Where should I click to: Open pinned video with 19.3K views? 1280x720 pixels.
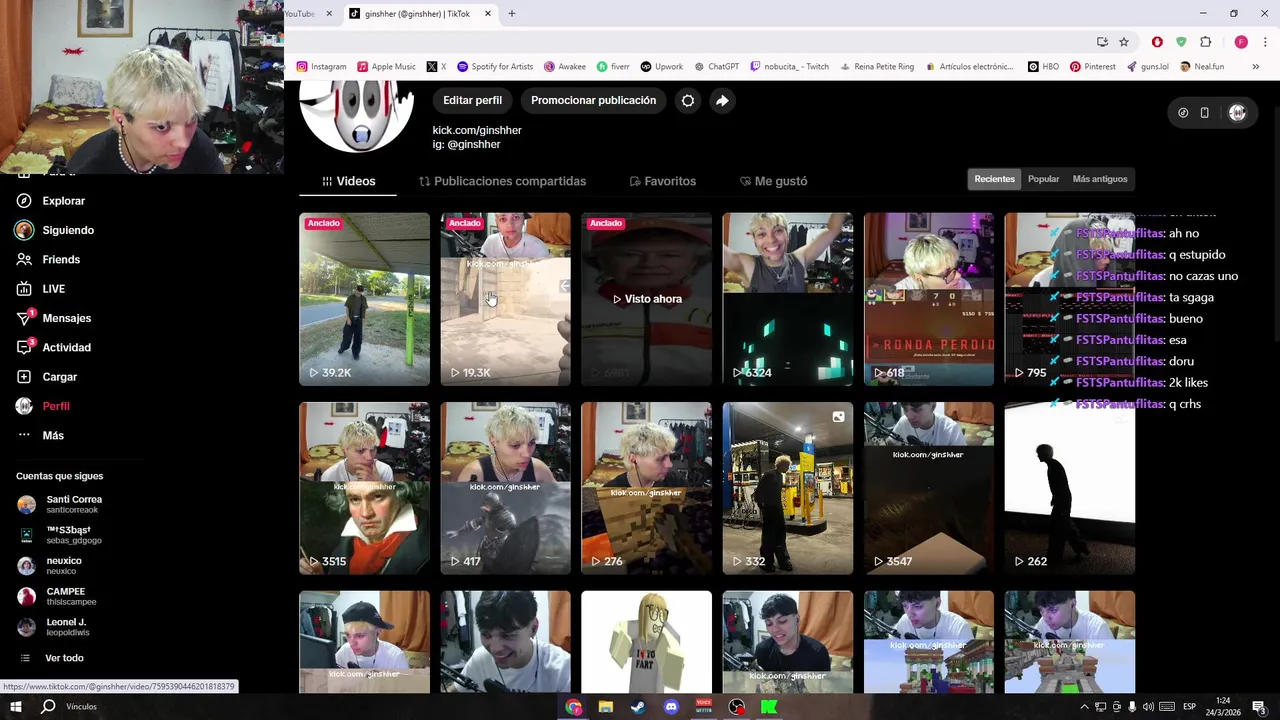(505, 299)
